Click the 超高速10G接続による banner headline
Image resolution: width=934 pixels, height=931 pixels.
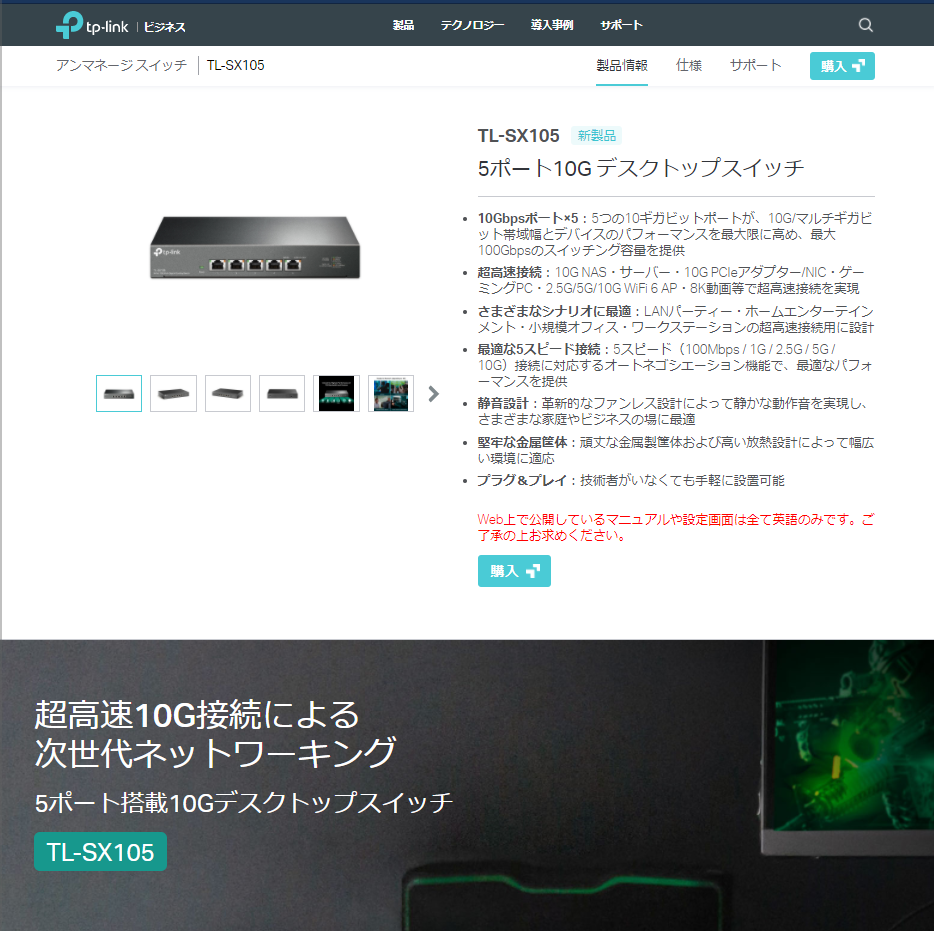197,715
